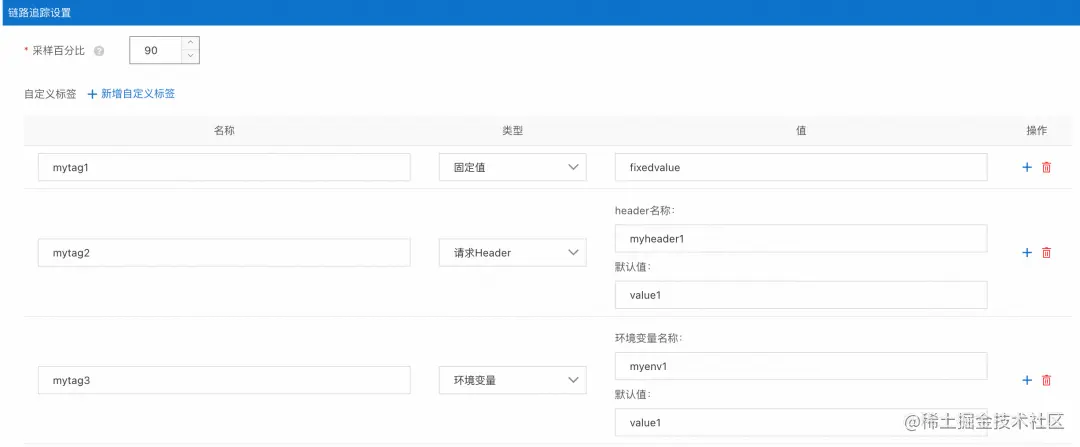The height and width of the screenshot is (447, 1080).
Task: Decrease sampling percentage with down arrow
Action: 191,56
